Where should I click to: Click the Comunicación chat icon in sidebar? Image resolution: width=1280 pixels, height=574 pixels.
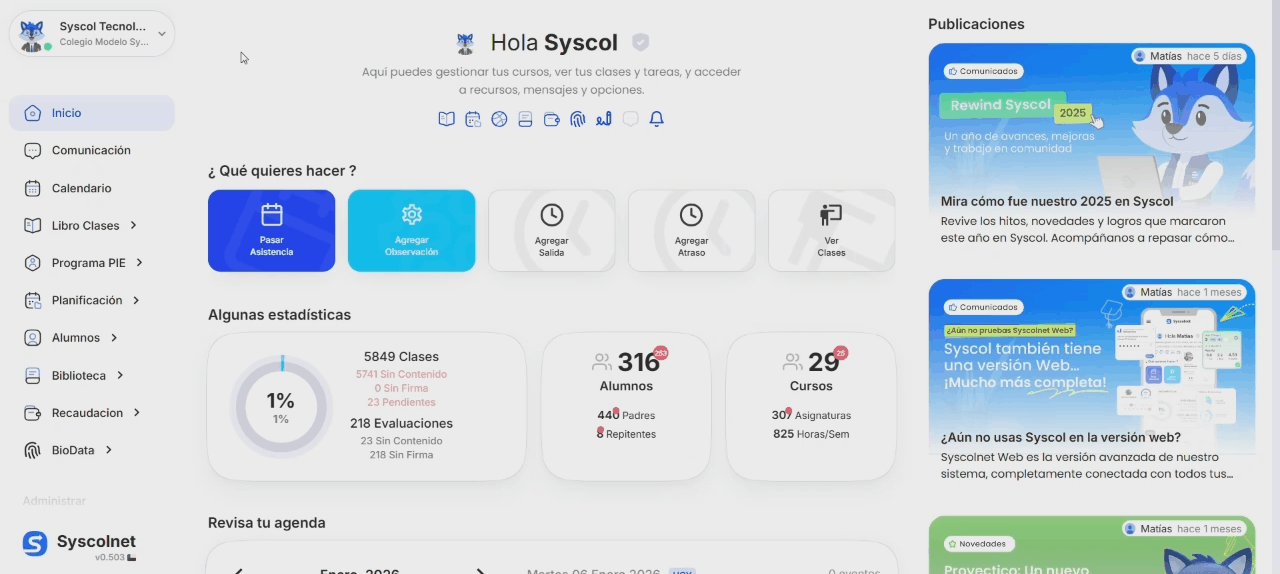pos(33,150)
